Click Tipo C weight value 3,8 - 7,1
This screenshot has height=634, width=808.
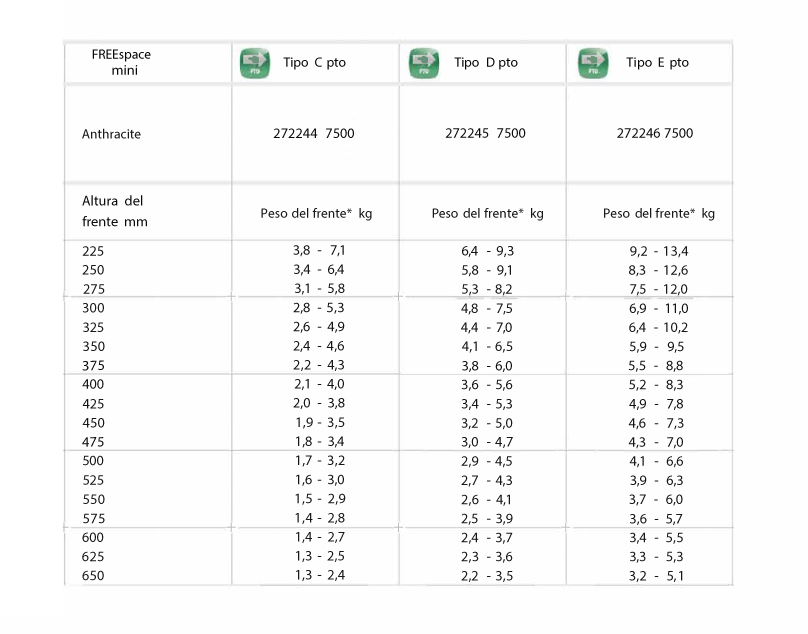316,250
